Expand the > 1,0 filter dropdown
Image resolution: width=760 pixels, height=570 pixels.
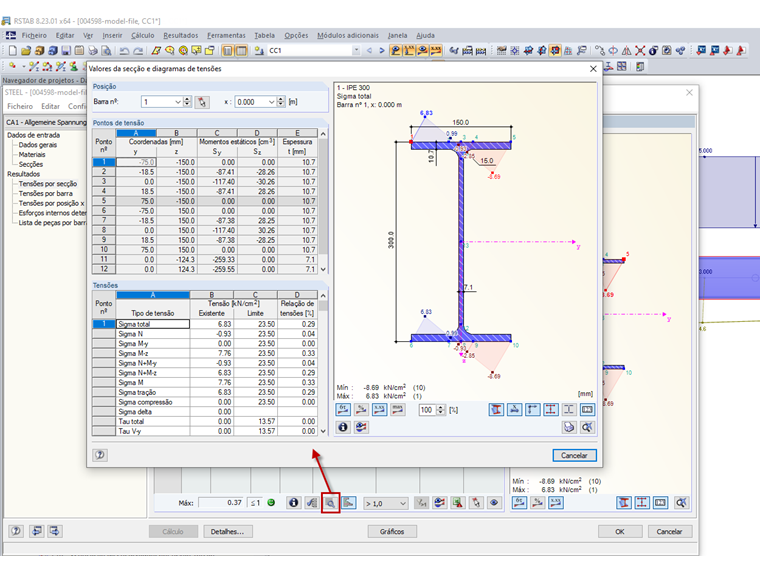pos(402,503)
